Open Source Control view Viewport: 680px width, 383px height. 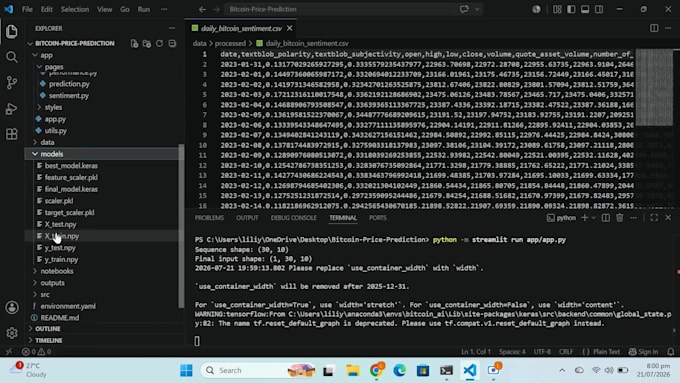tap(12, 82)
